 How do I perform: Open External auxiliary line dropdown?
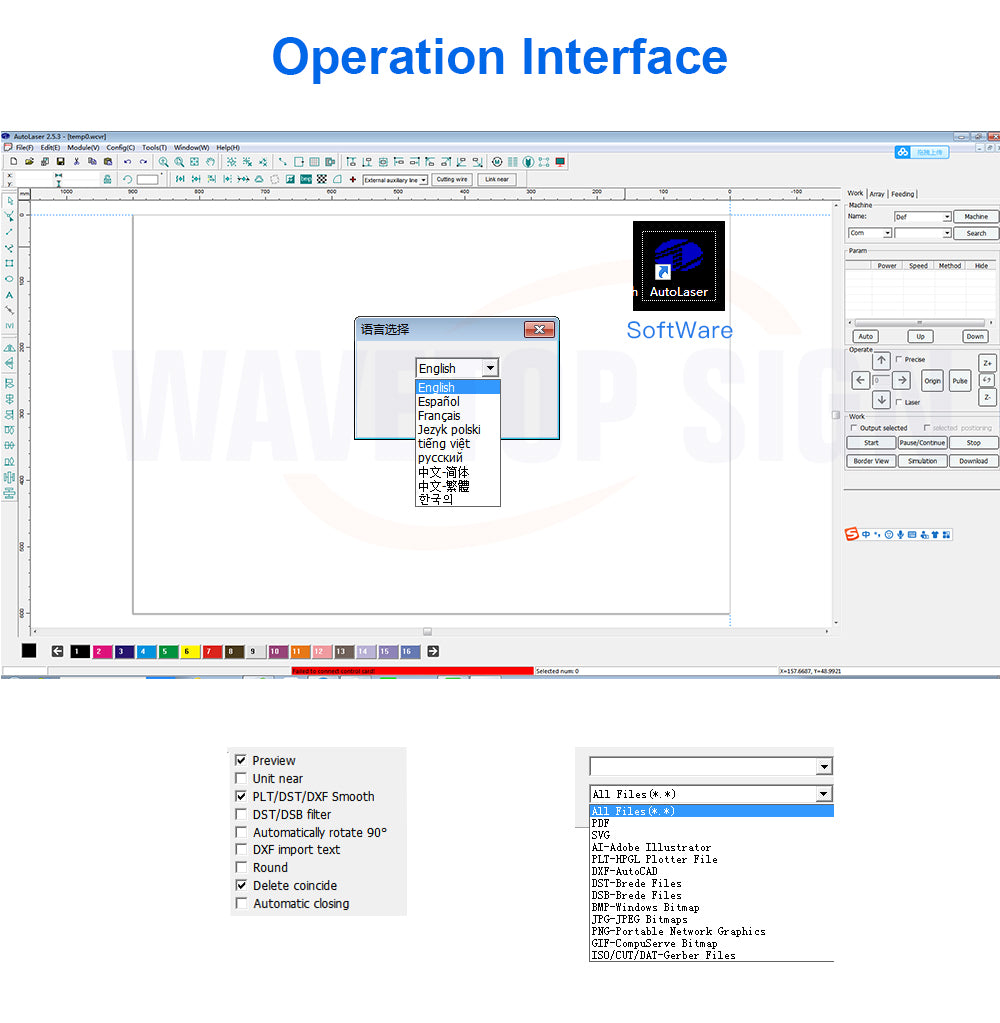pyautogui.click(x=423, y=180)
